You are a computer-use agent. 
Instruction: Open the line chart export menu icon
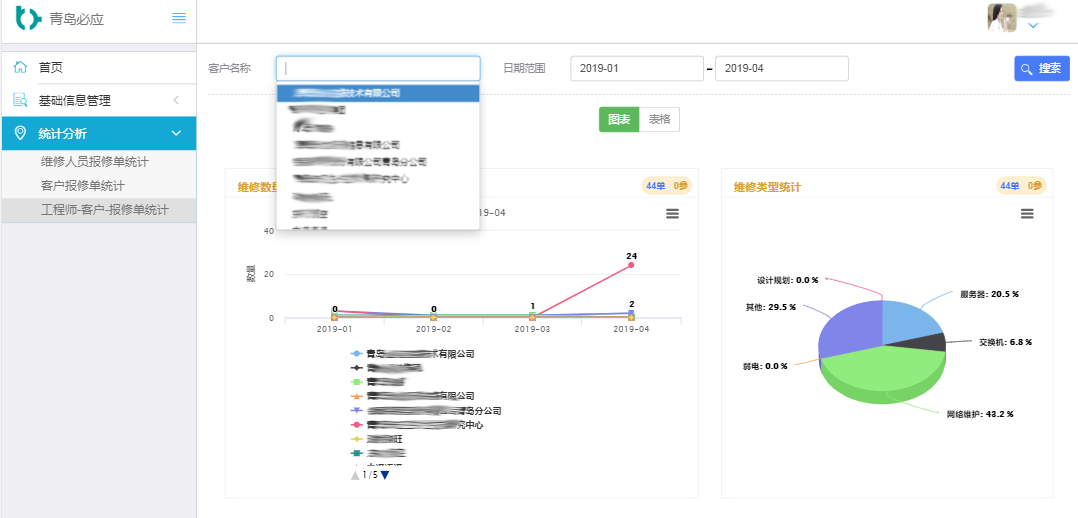[x=672, y=214]
